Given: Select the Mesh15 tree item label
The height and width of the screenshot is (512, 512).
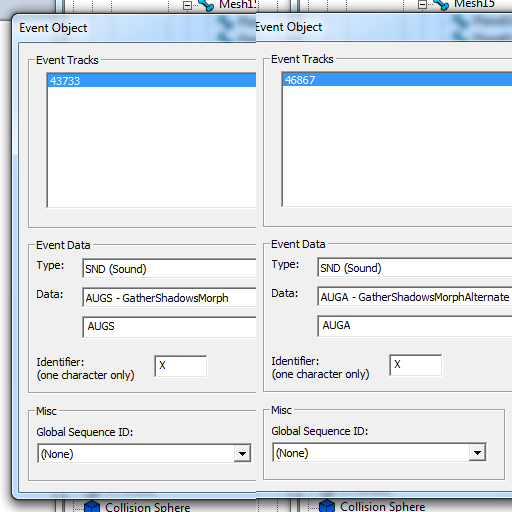Looking at the screenshot, I should coord(474,4).
